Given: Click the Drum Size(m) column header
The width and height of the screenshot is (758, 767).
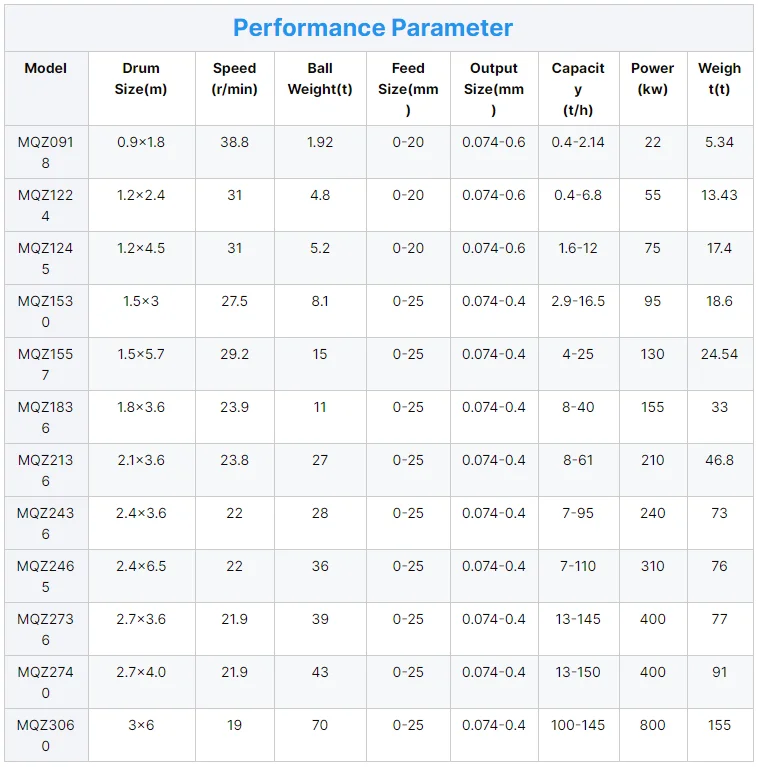Looking at the screenshot, I should [141, 78].
